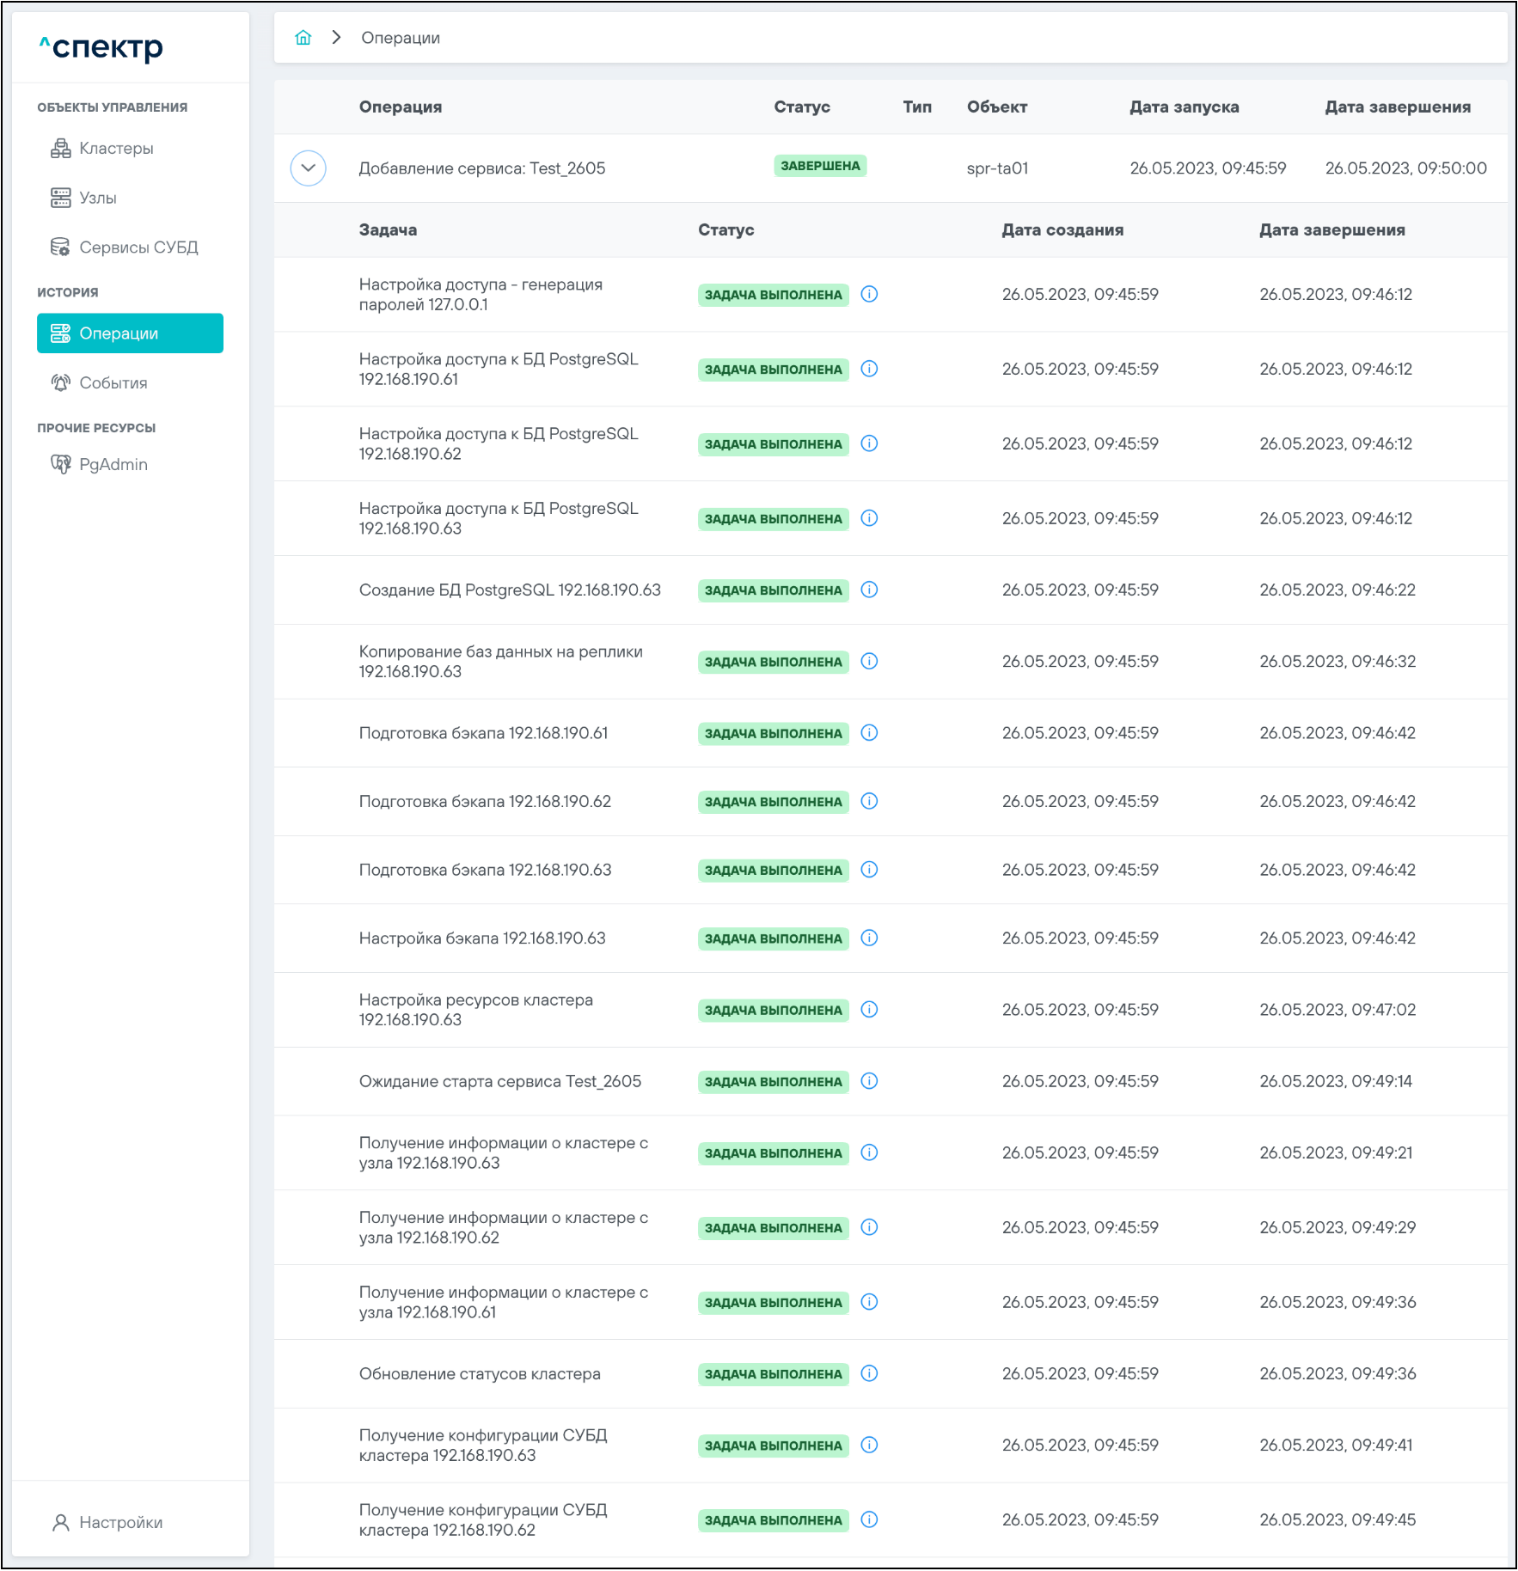Click info icon for Настройка бэкапа 192.168.190.63
The width and height of the screenshot is (1518, 1571).
[869, 938]
